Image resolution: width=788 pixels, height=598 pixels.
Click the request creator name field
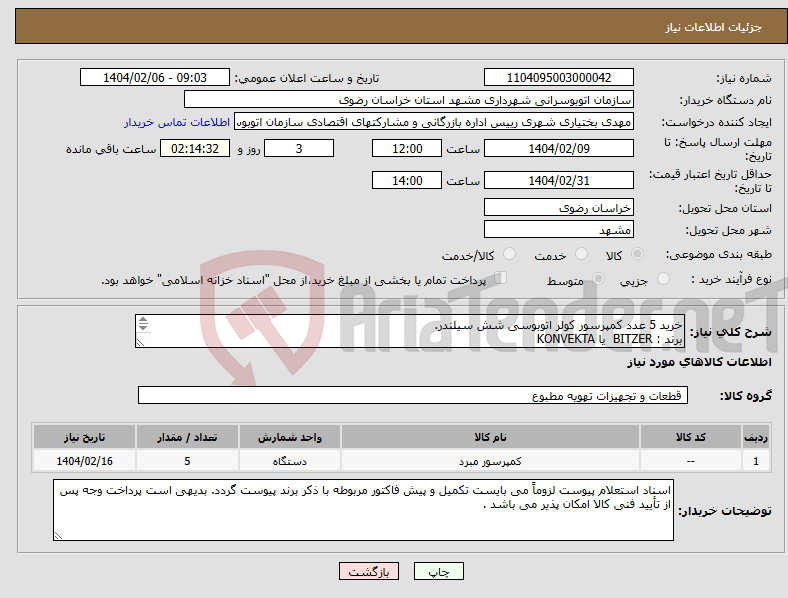pyautogui.click(x=434, y=122)
